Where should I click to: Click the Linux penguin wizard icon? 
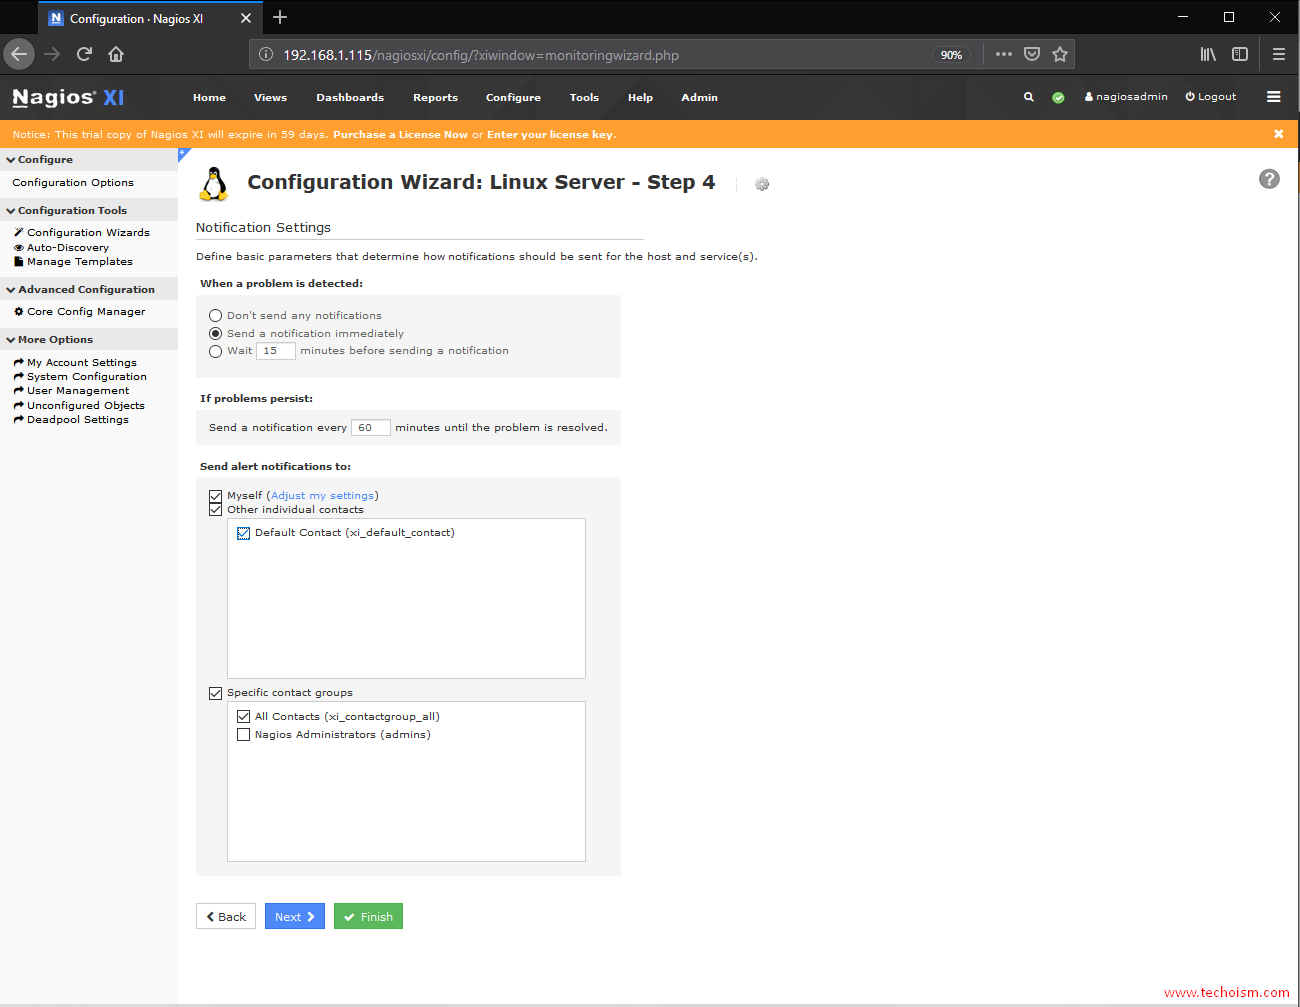coord(214,184)
